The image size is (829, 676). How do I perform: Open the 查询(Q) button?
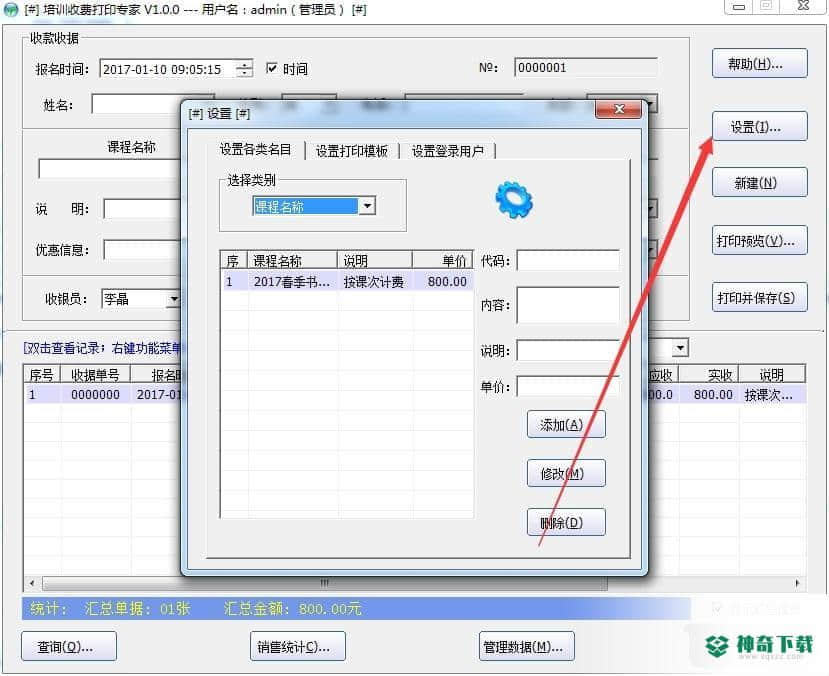[69, 646]
